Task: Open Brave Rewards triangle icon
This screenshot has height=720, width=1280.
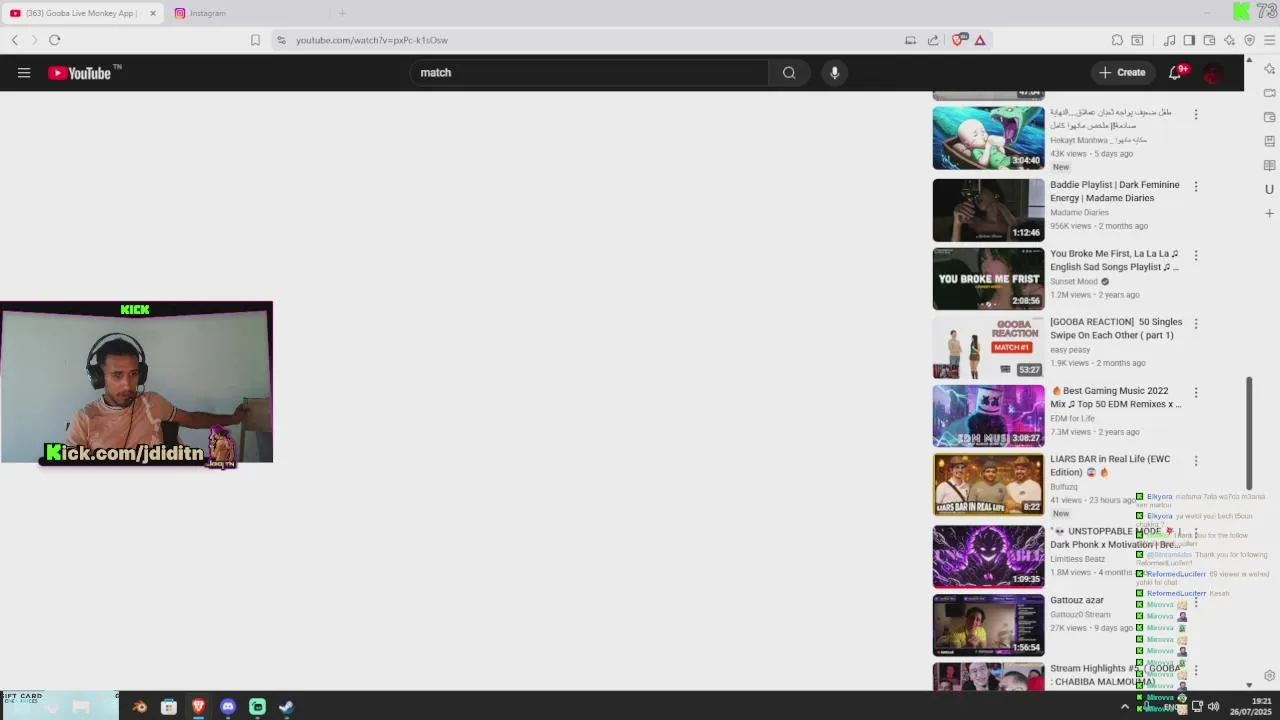Action: coord(980,40)
